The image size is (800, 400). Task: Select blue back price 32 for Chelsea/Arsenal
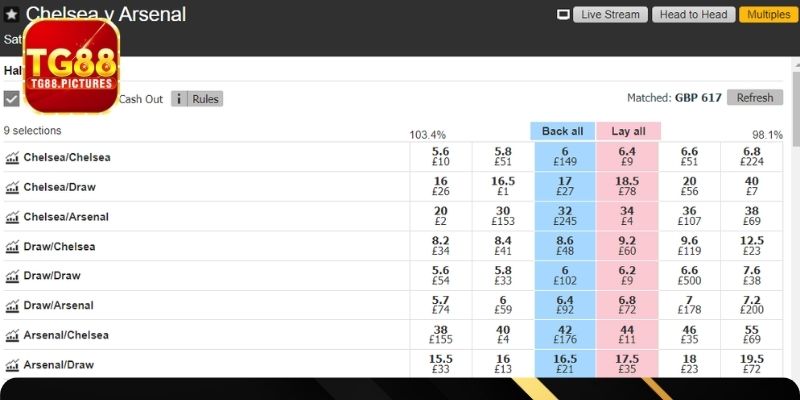pyautogui.click(x=564, y=216)
